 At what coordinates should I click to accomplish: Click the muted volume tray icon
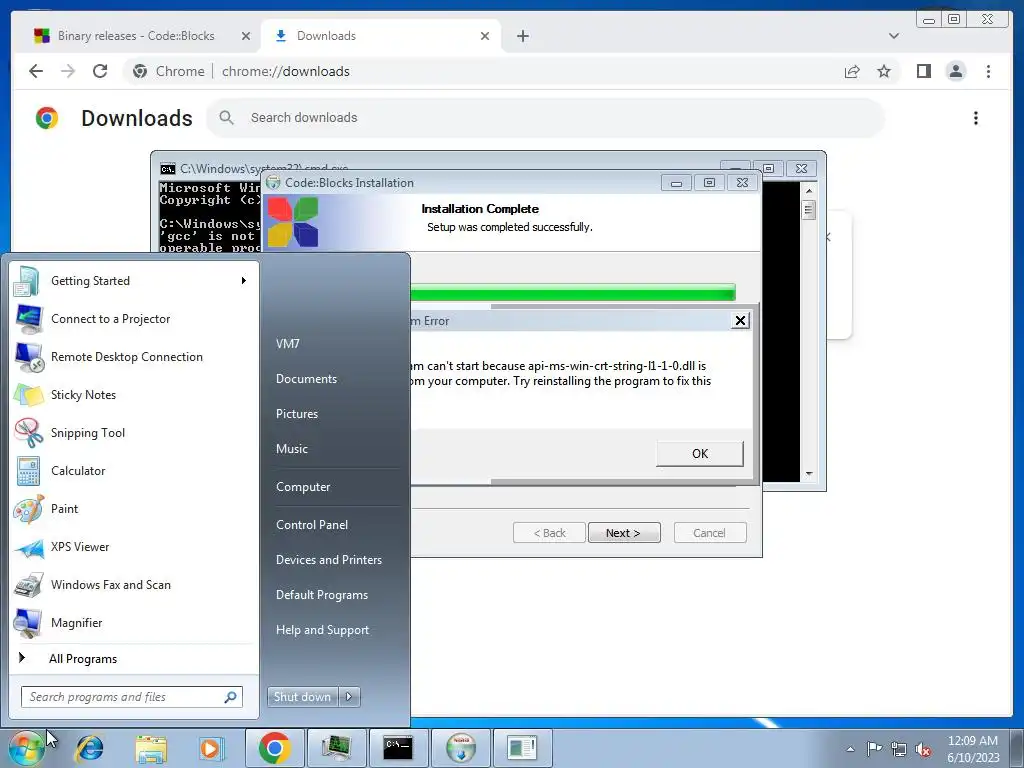[x=923, y=749]
